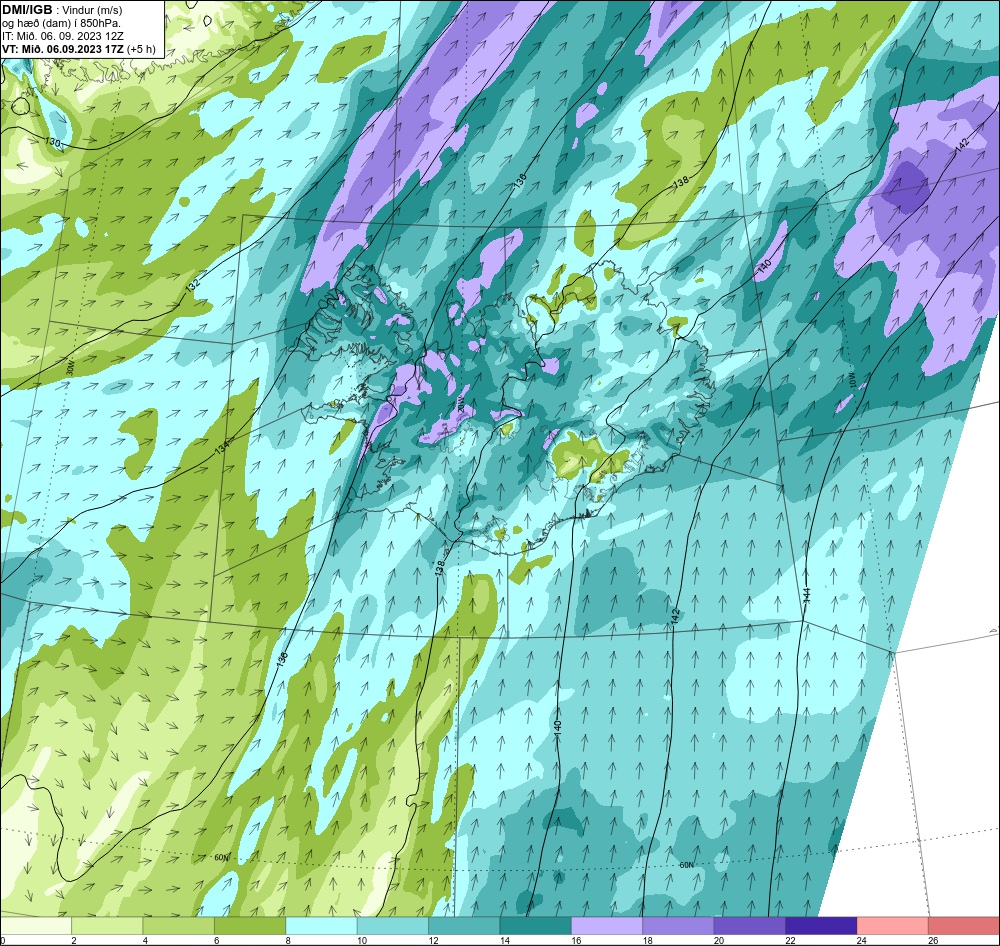
Task: Click the "10W" longitude label
Action: click(x=853, y=381)
